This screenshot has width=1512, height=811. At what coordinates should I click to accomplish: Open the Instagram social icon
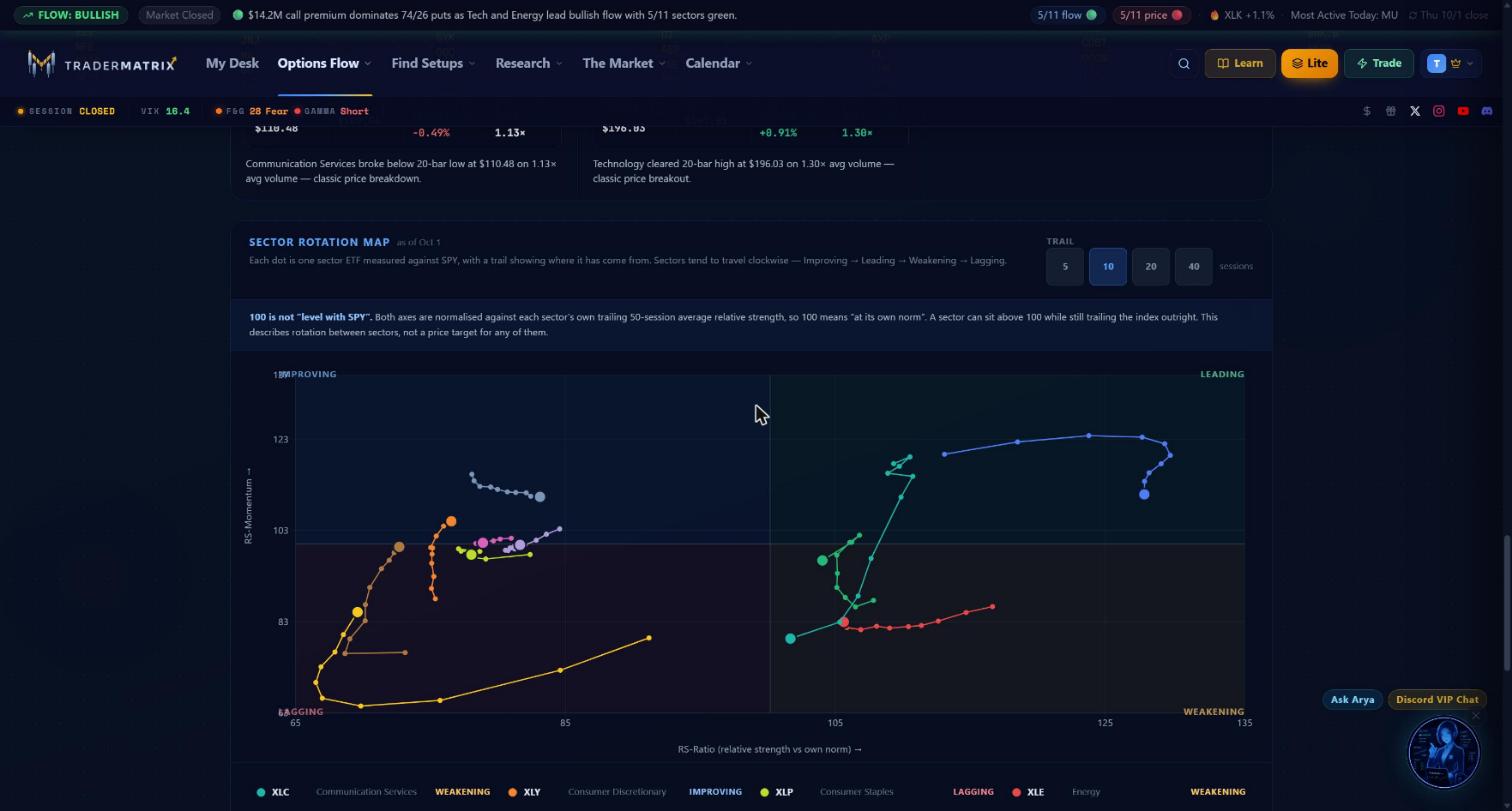[1439, 111]
